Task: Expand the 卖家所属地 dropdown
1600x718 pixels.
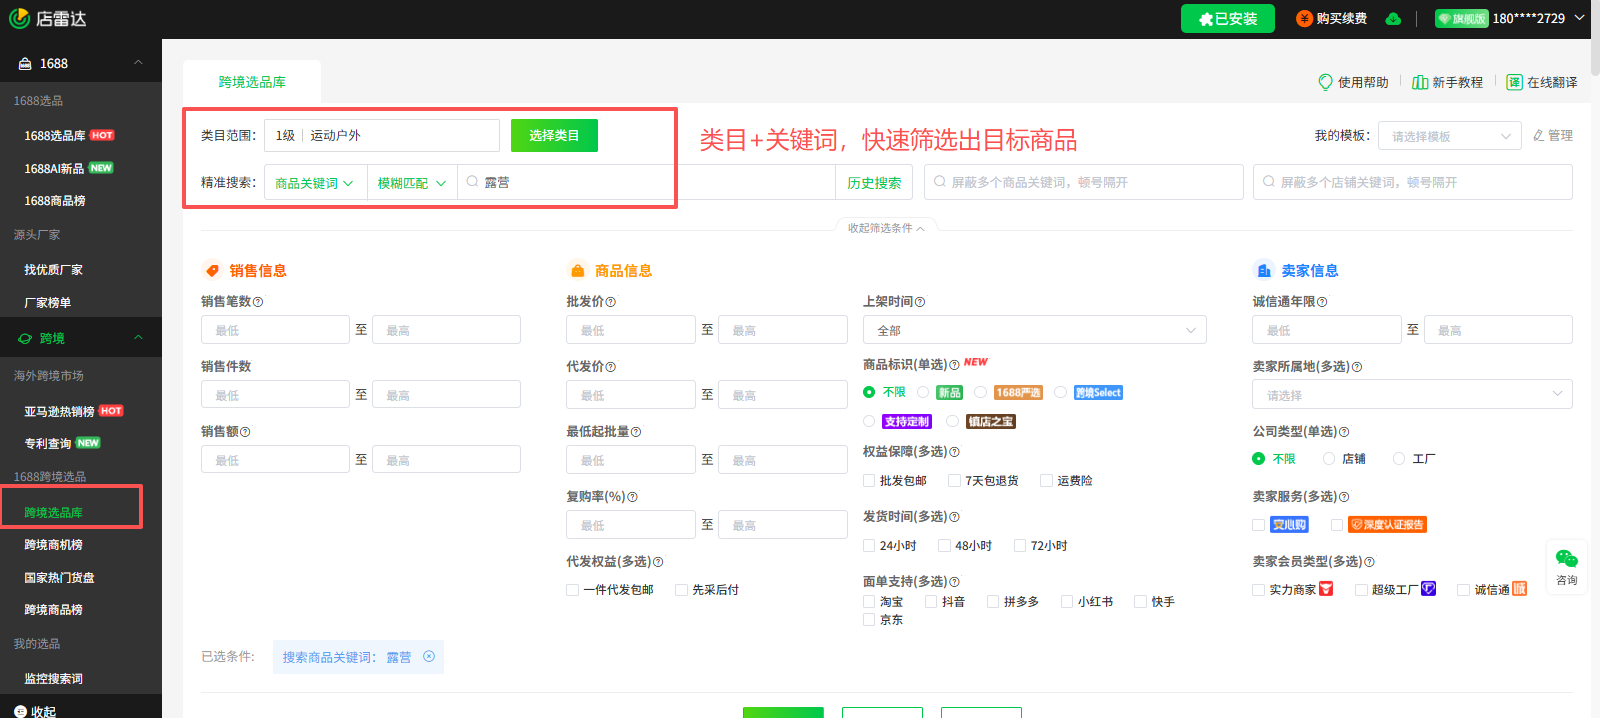Action: click(1411, 395)
